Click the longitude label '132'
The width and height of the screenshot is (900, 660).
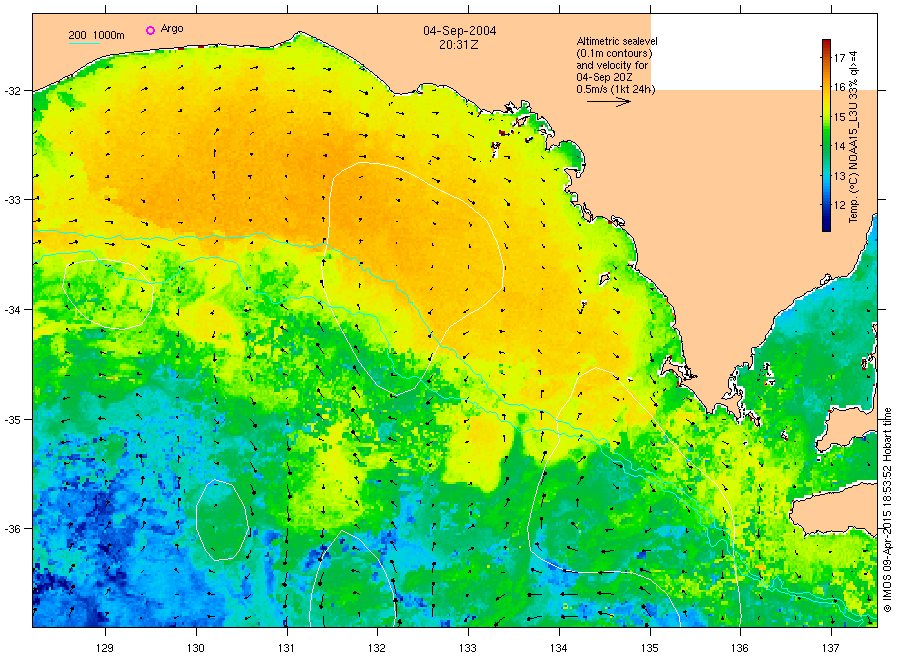click(x=377, y=648)
